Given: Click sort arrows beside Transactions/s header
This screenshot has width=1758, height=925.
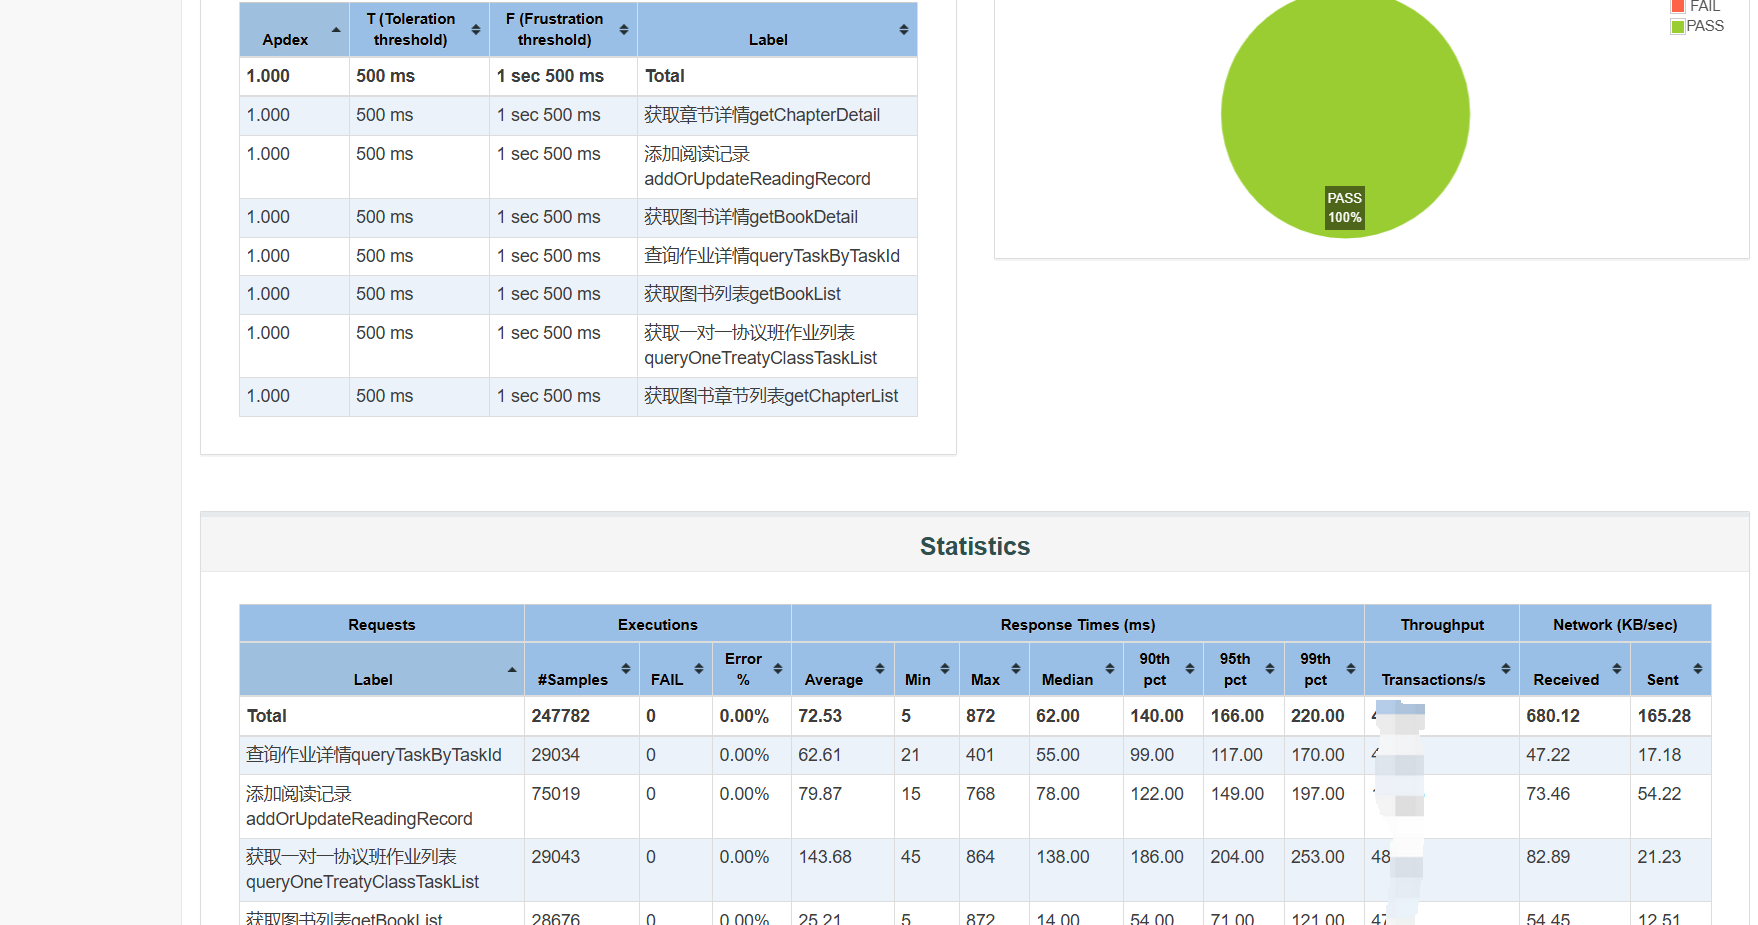Looking at the screenshot, I should pos(1506,669).
